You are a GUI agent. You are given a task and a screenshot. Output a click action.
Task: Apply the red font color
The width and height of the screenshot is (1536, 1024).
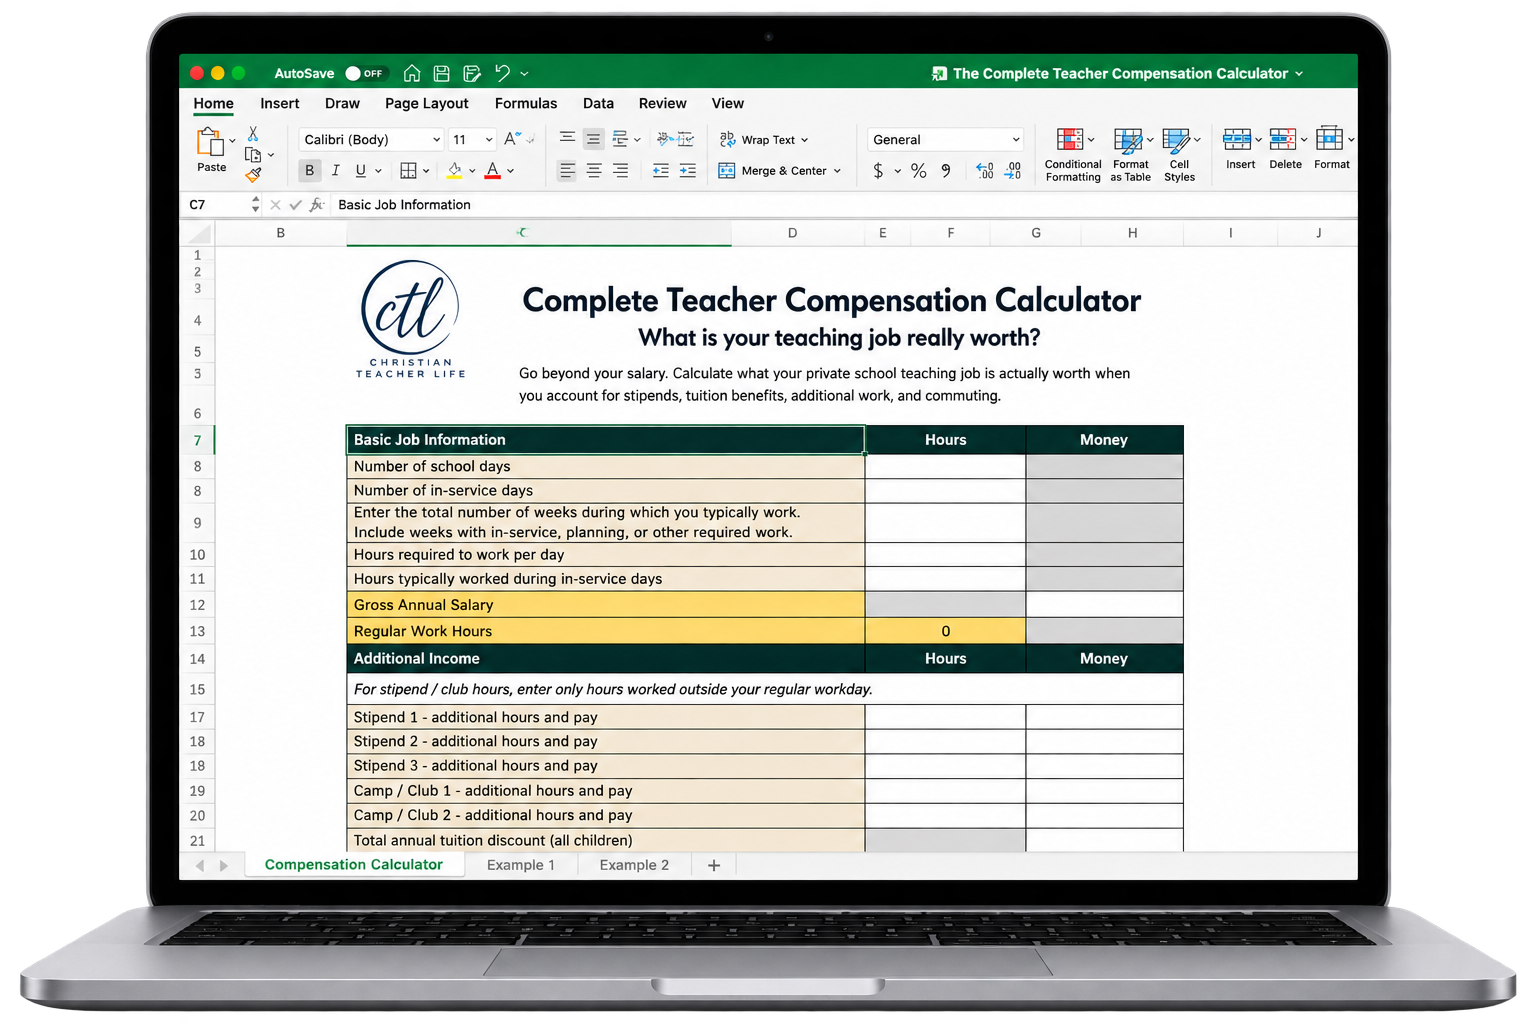pos(492,171)
